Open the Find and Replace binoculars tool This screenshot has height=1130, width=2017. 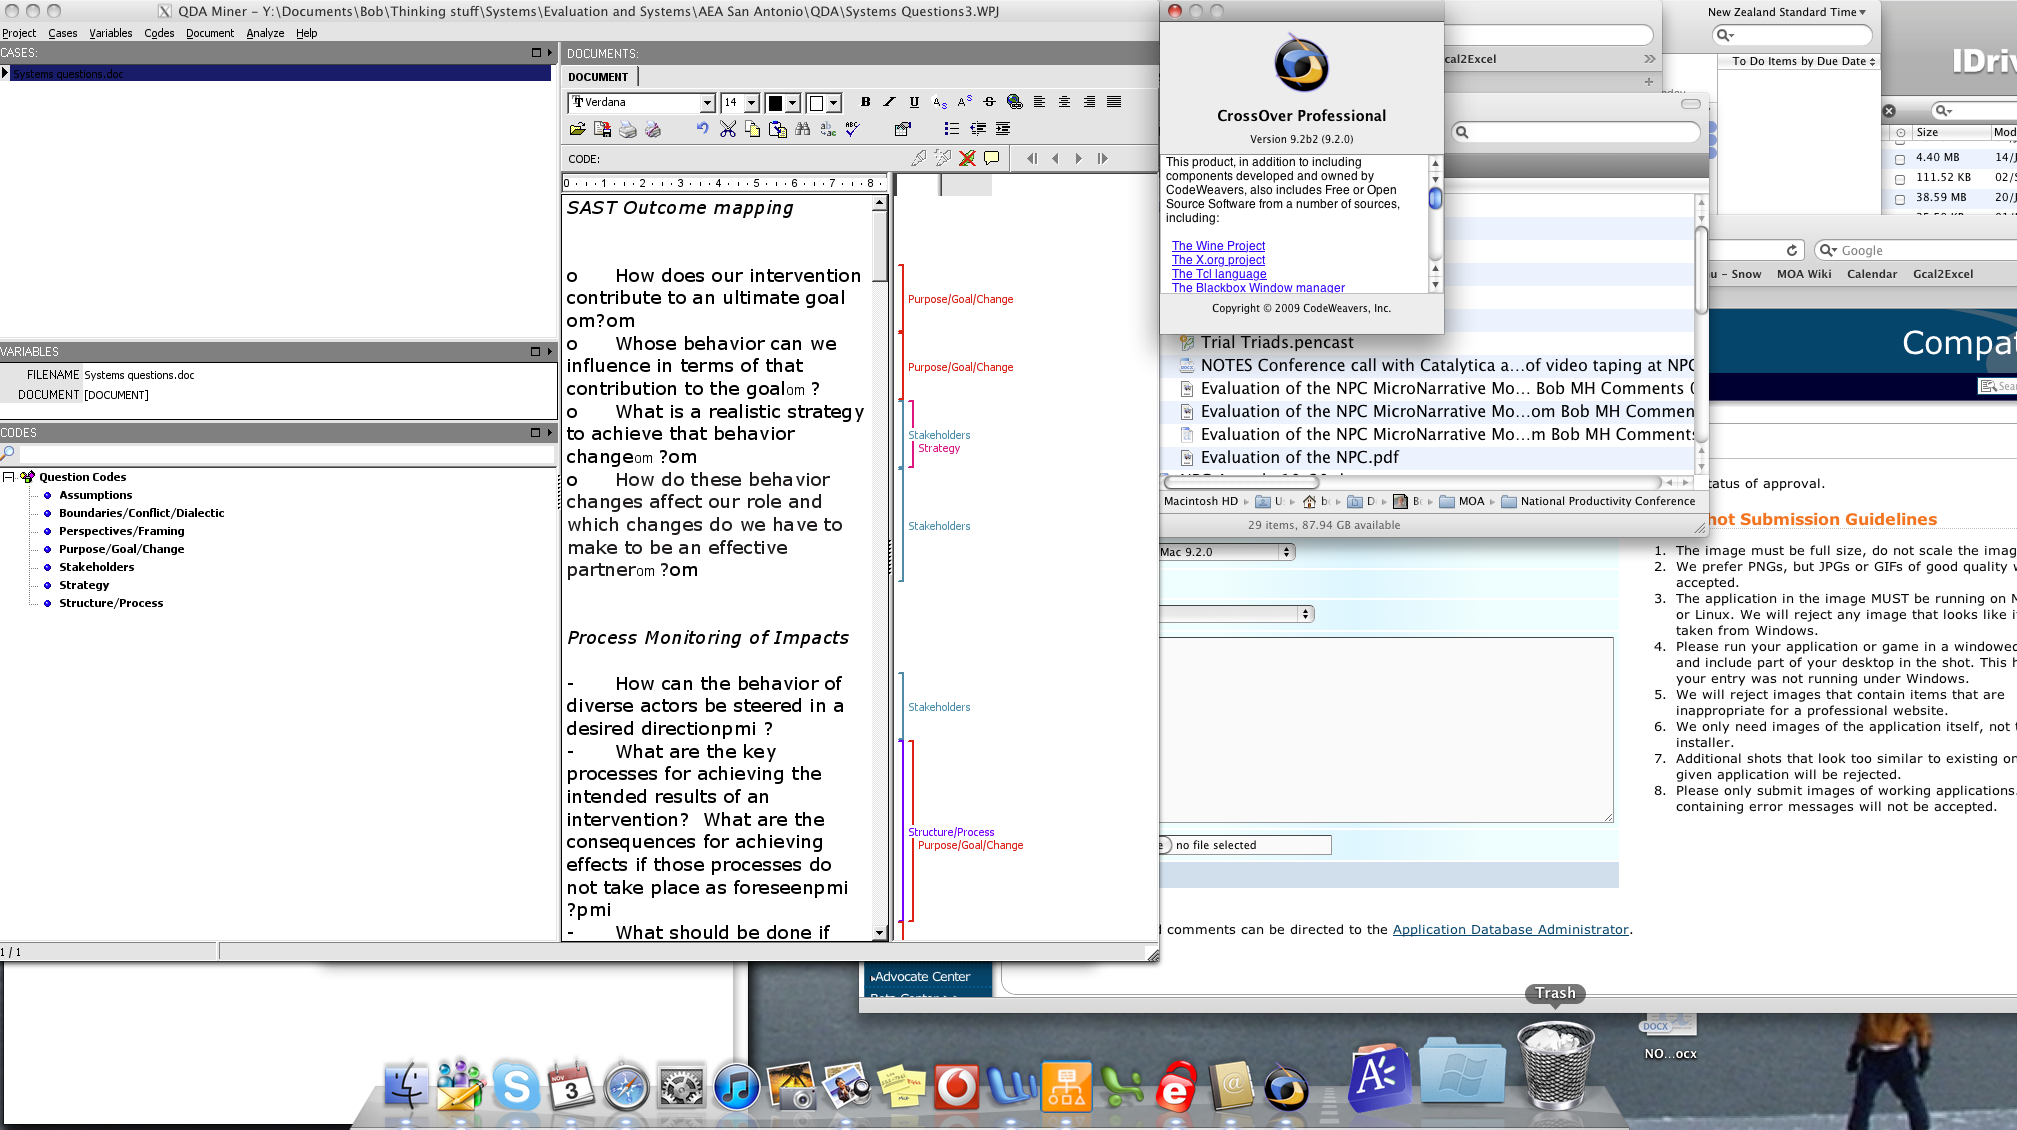[x=803, y=129]
